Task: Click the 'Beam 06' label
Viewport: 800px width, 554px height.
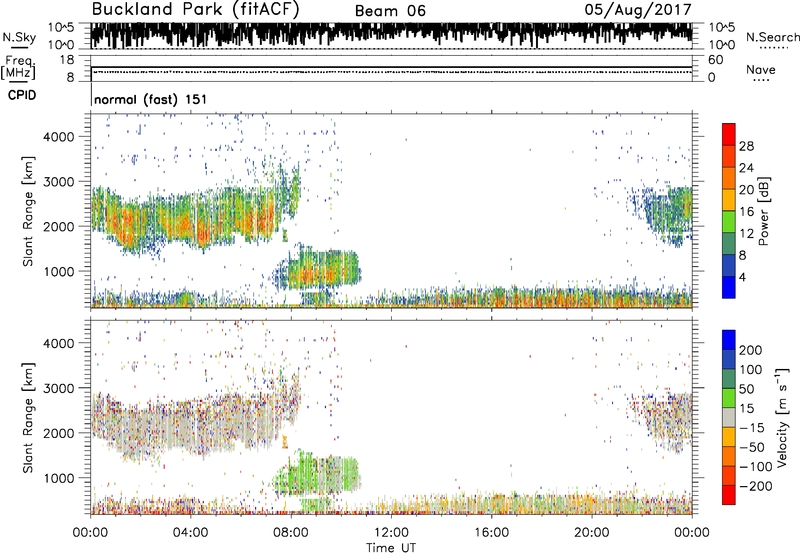Action: coord(390,11)
